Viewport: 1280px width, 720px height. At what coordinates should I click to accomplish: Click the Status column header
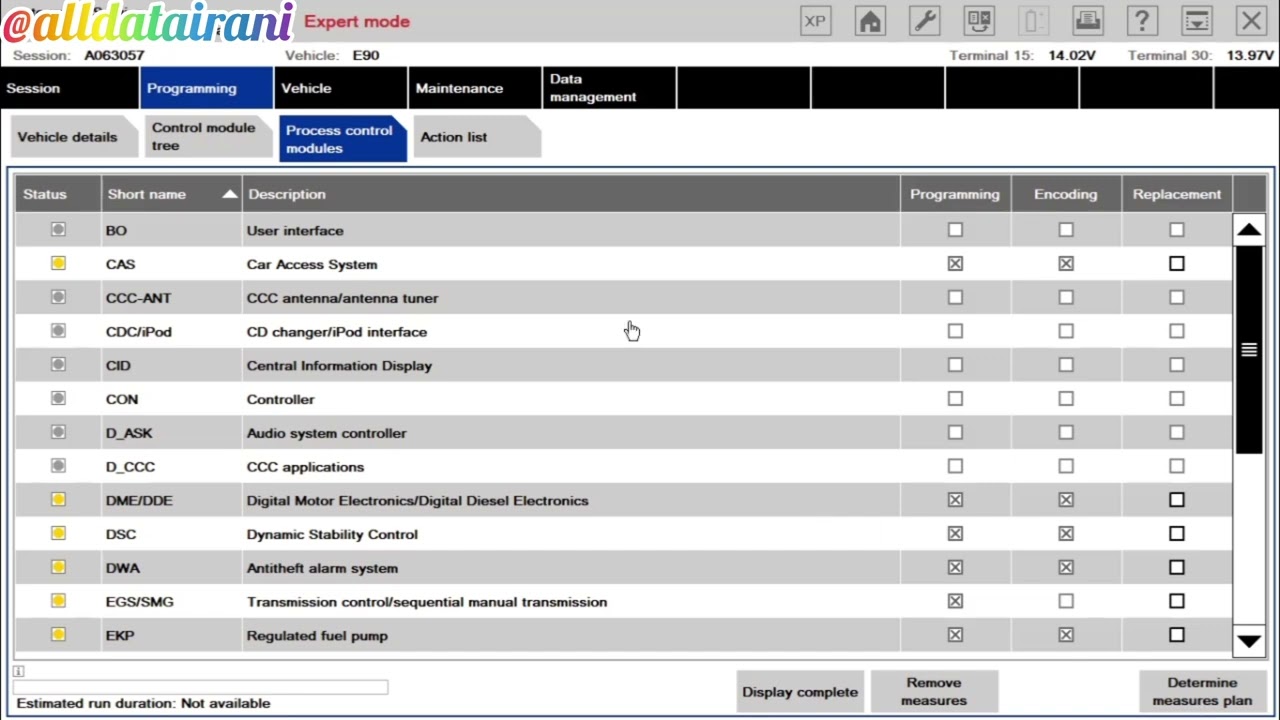[x=58, y=194]
